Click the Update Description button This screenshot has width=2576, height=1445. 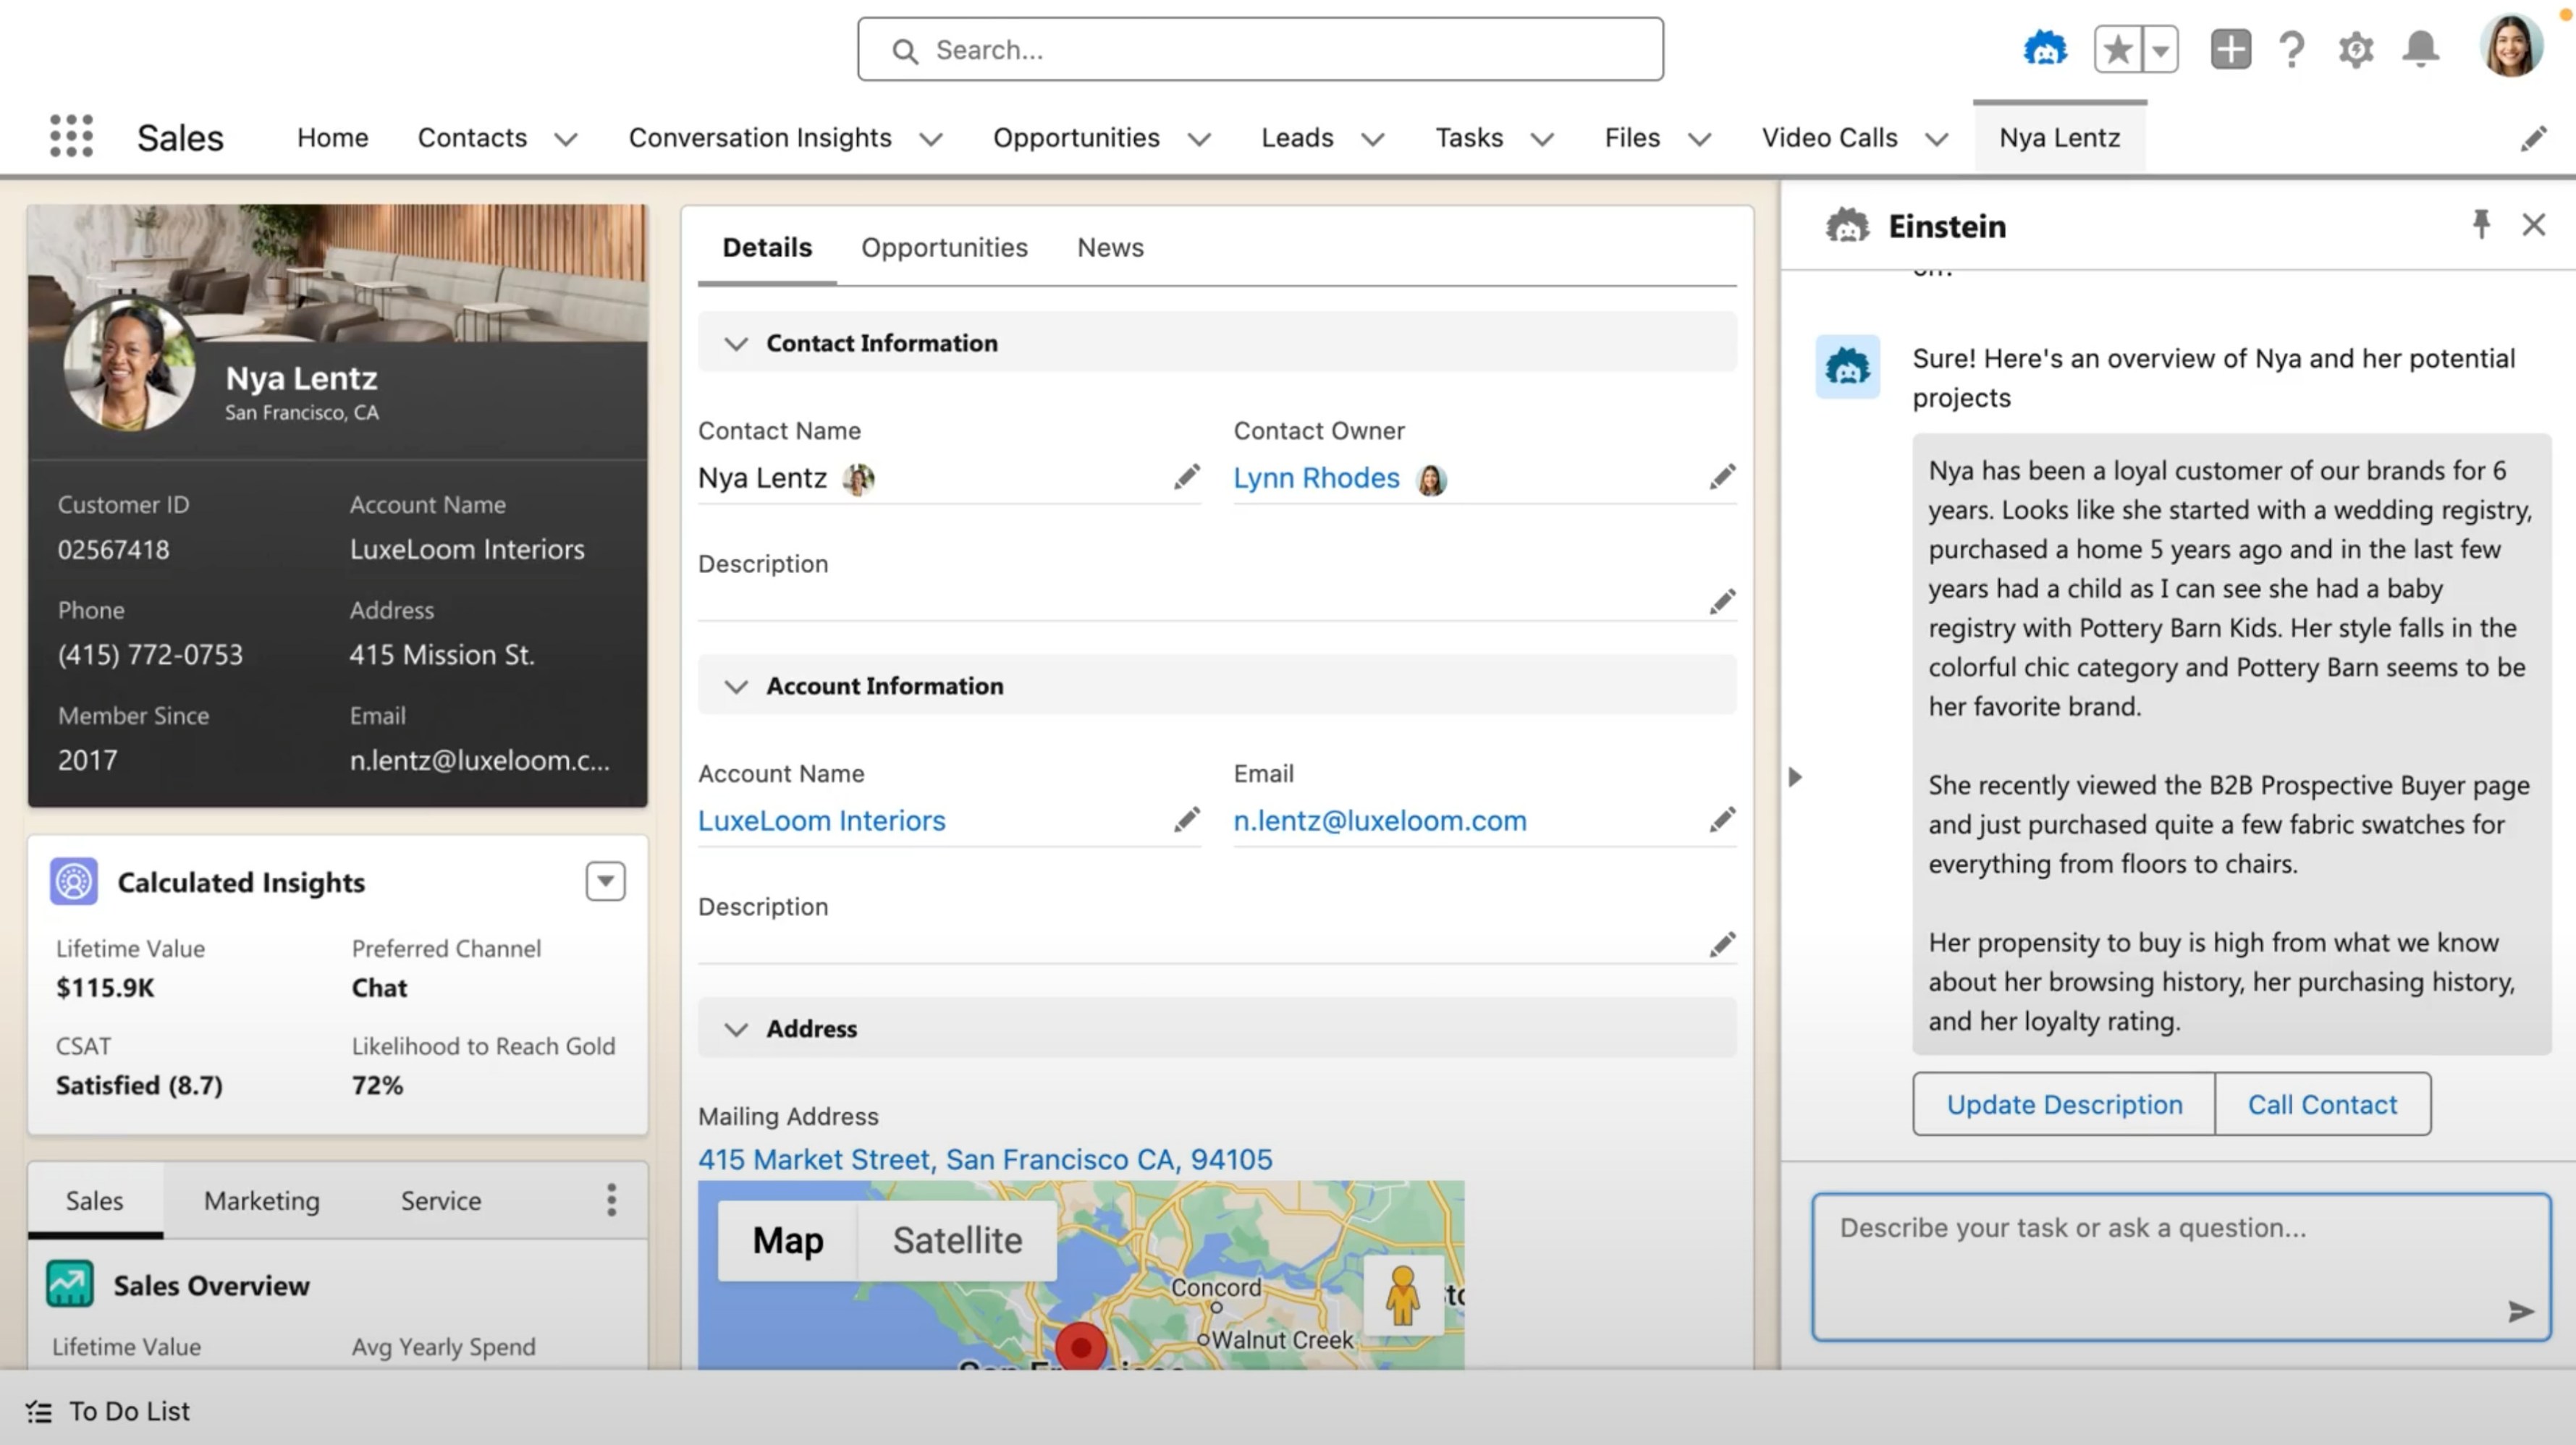tap(2063, 1104)
